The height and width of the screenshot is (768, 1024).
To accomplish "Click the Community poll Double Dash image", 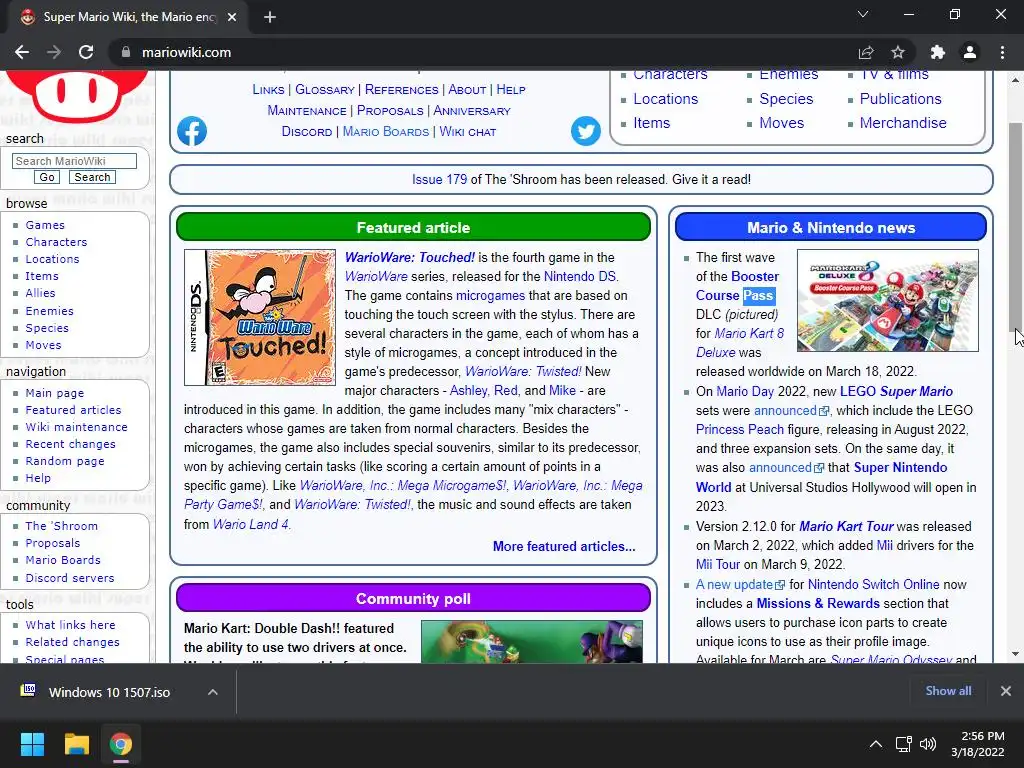I will point(532,641).
